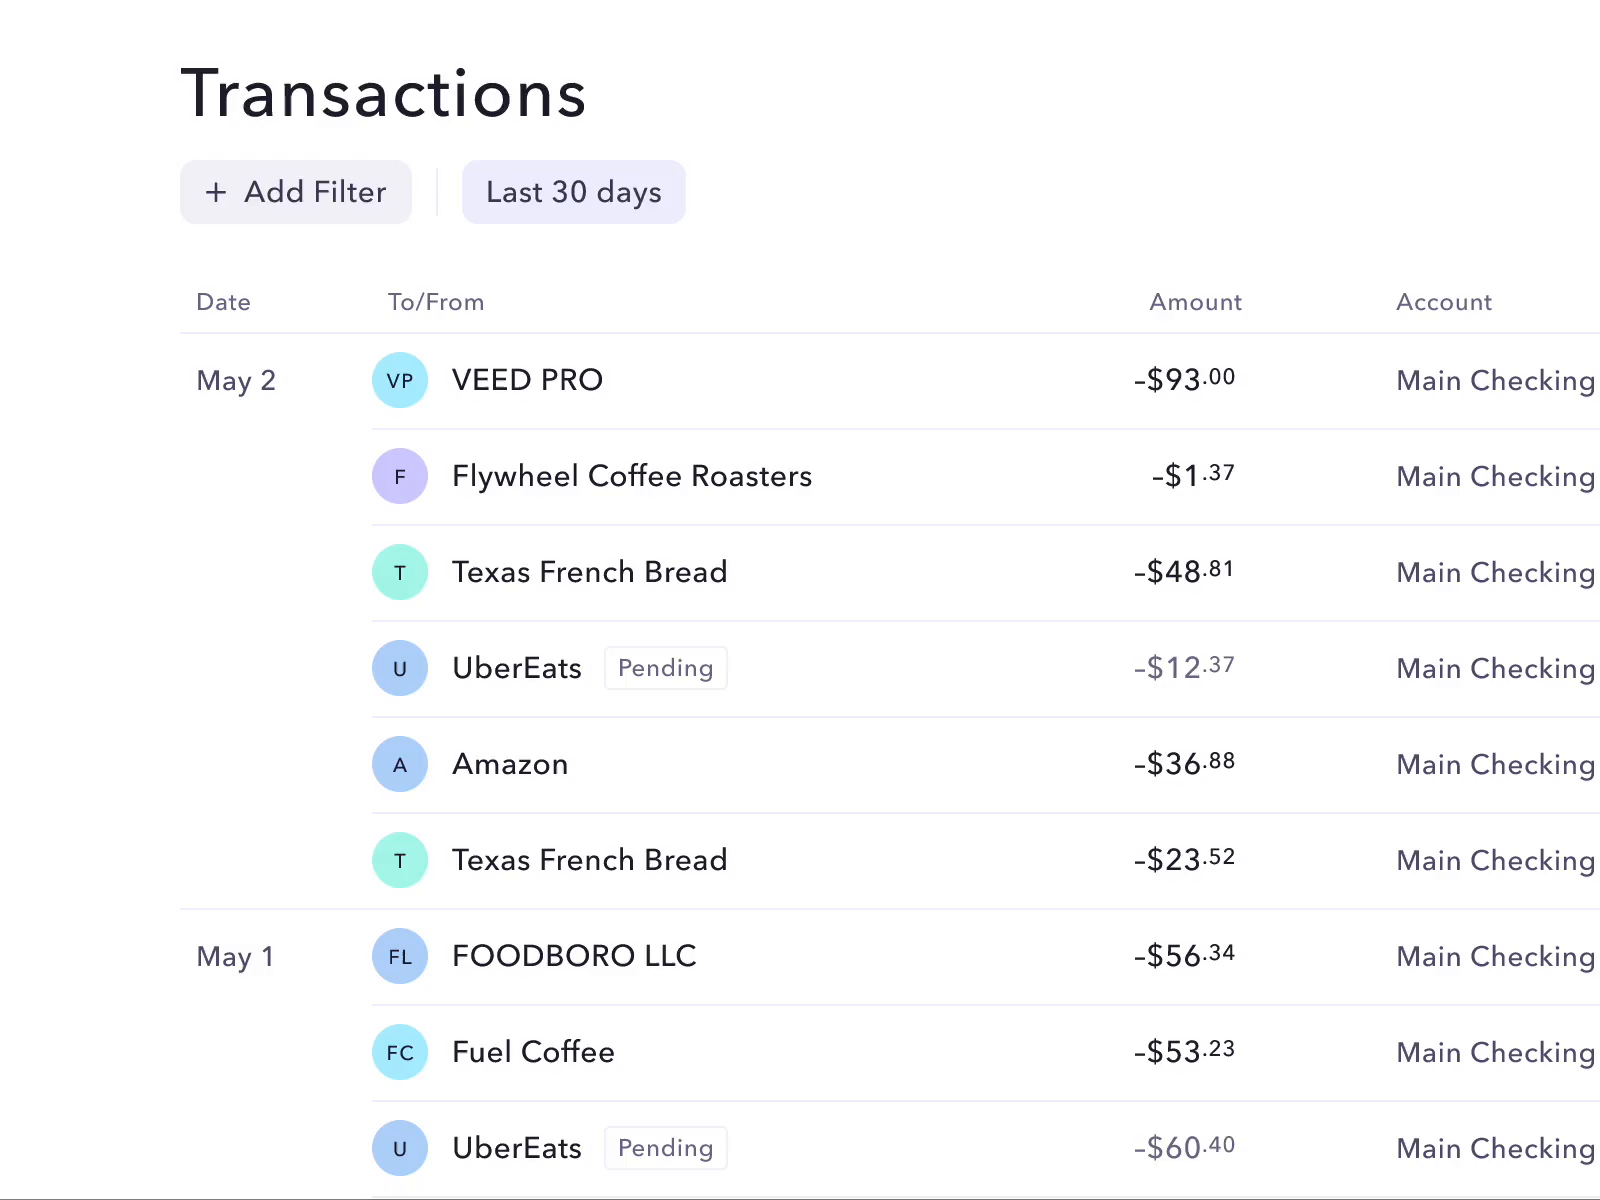The height and width of the screenshot is (1200, 1600).
Task: Select the Date column header
Action: (223, 302)
